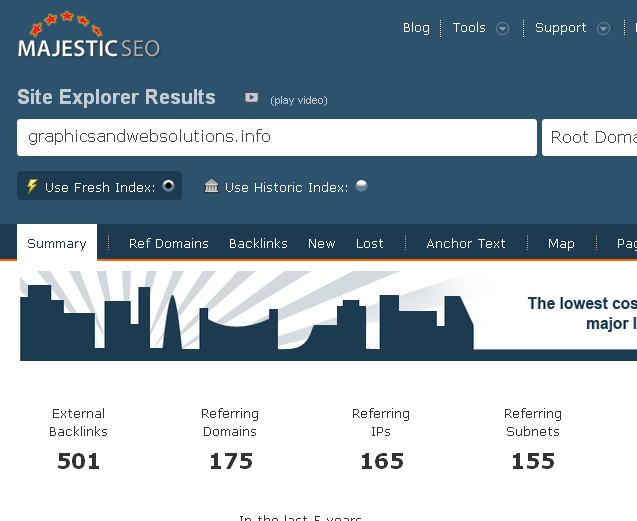Open the Map tab
This screenshot has height=521, width=637.
tap(561, 243)
